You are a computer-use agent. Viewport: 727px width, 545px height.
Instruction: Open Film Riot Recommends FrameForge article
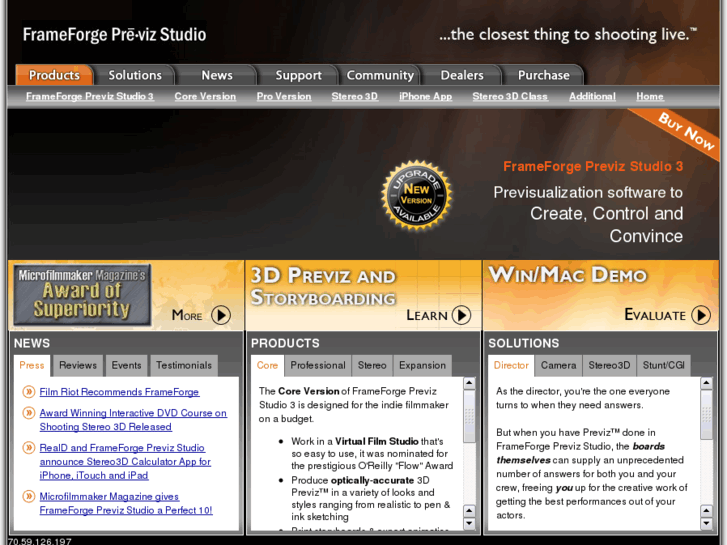click(x=119, y=392)
